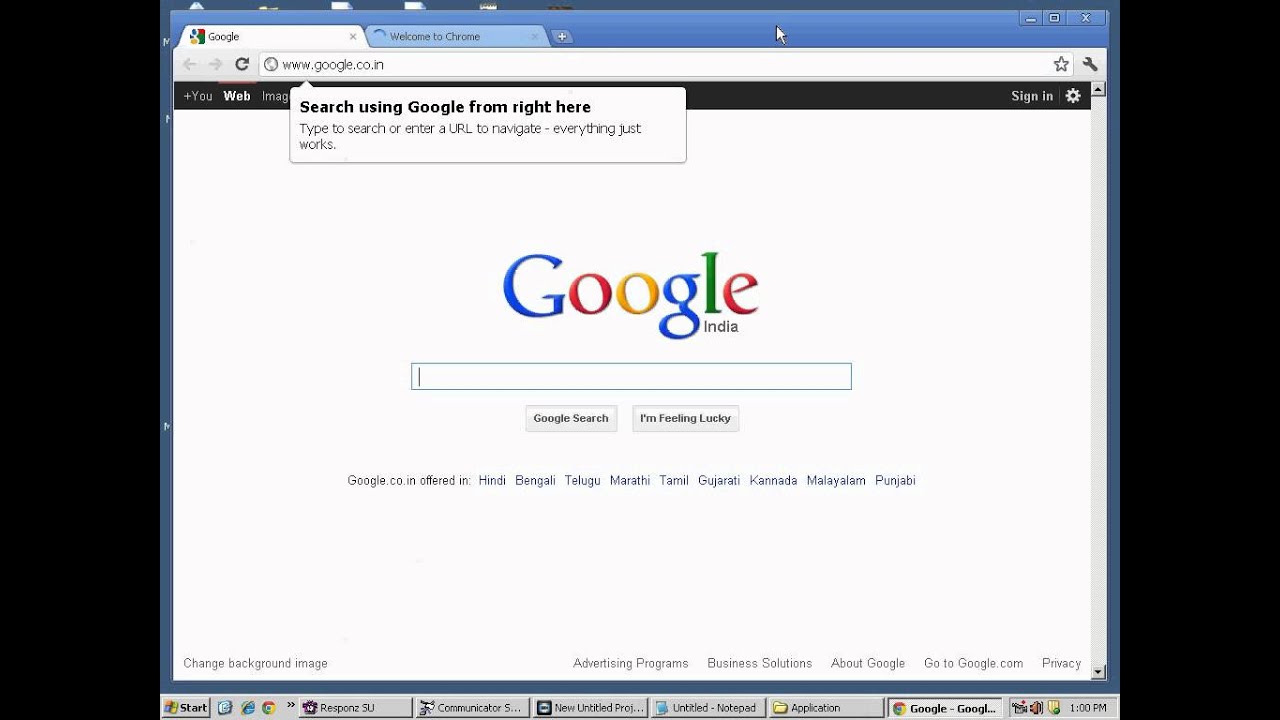1280x720 pixels.
Task: Click the Google India logo
Action: (630, 295)
